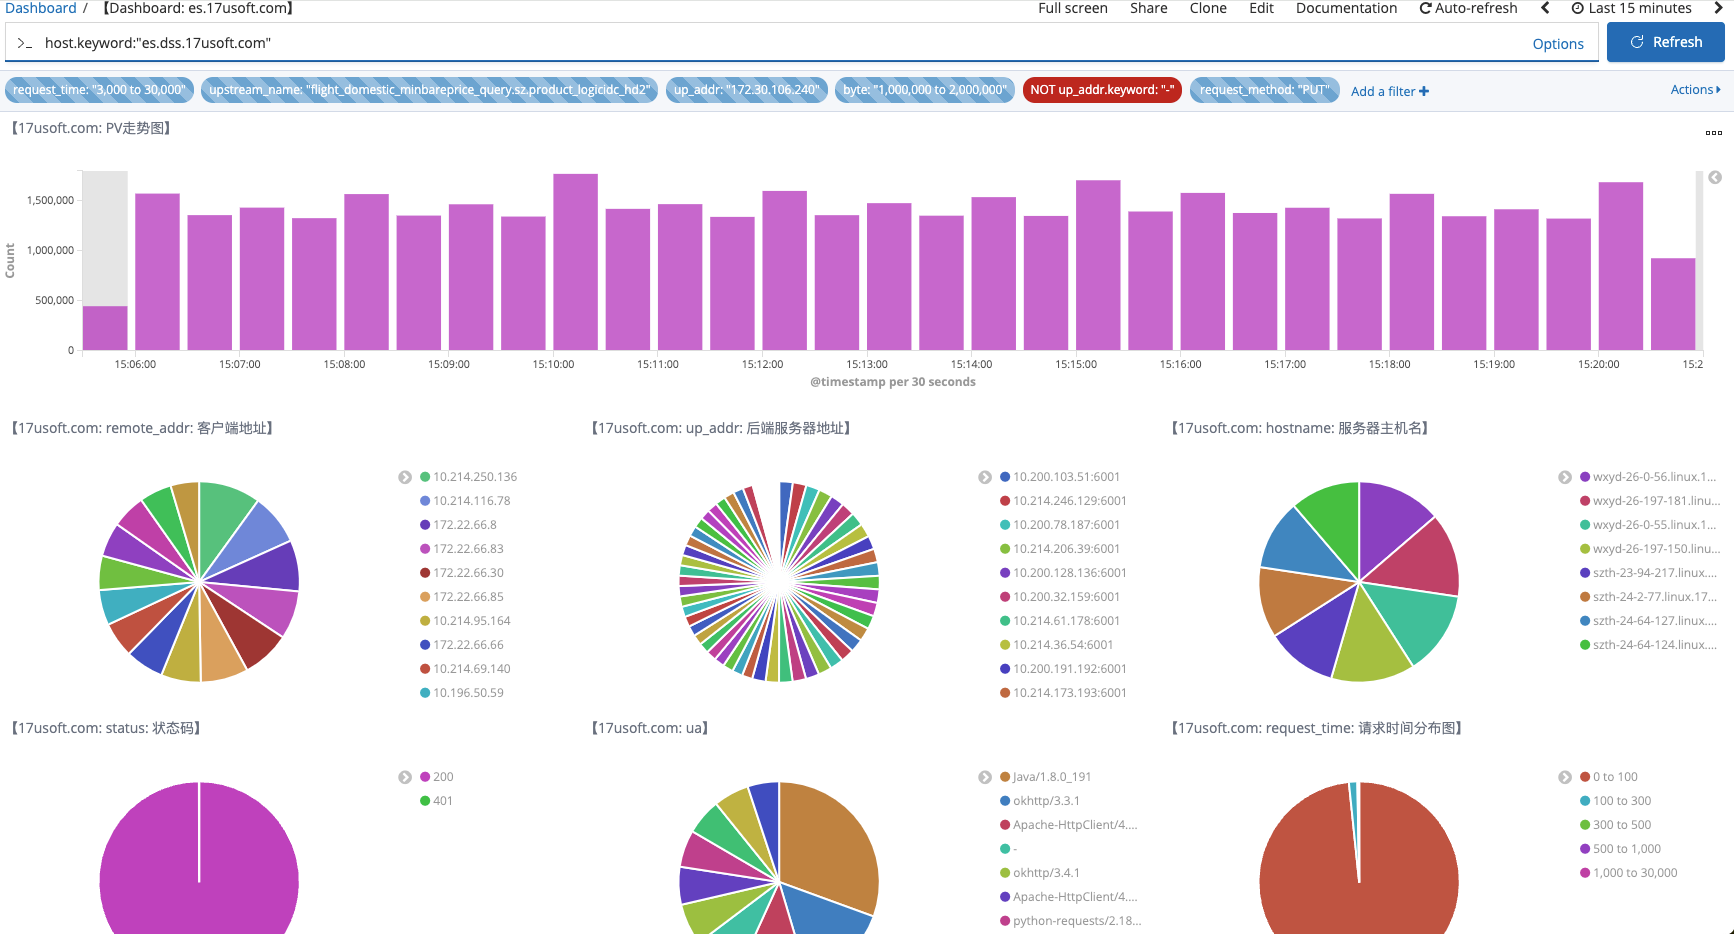Viewport: 1734px width, 934px height.
Task: Click into the query search field
Action: point(780,43)
